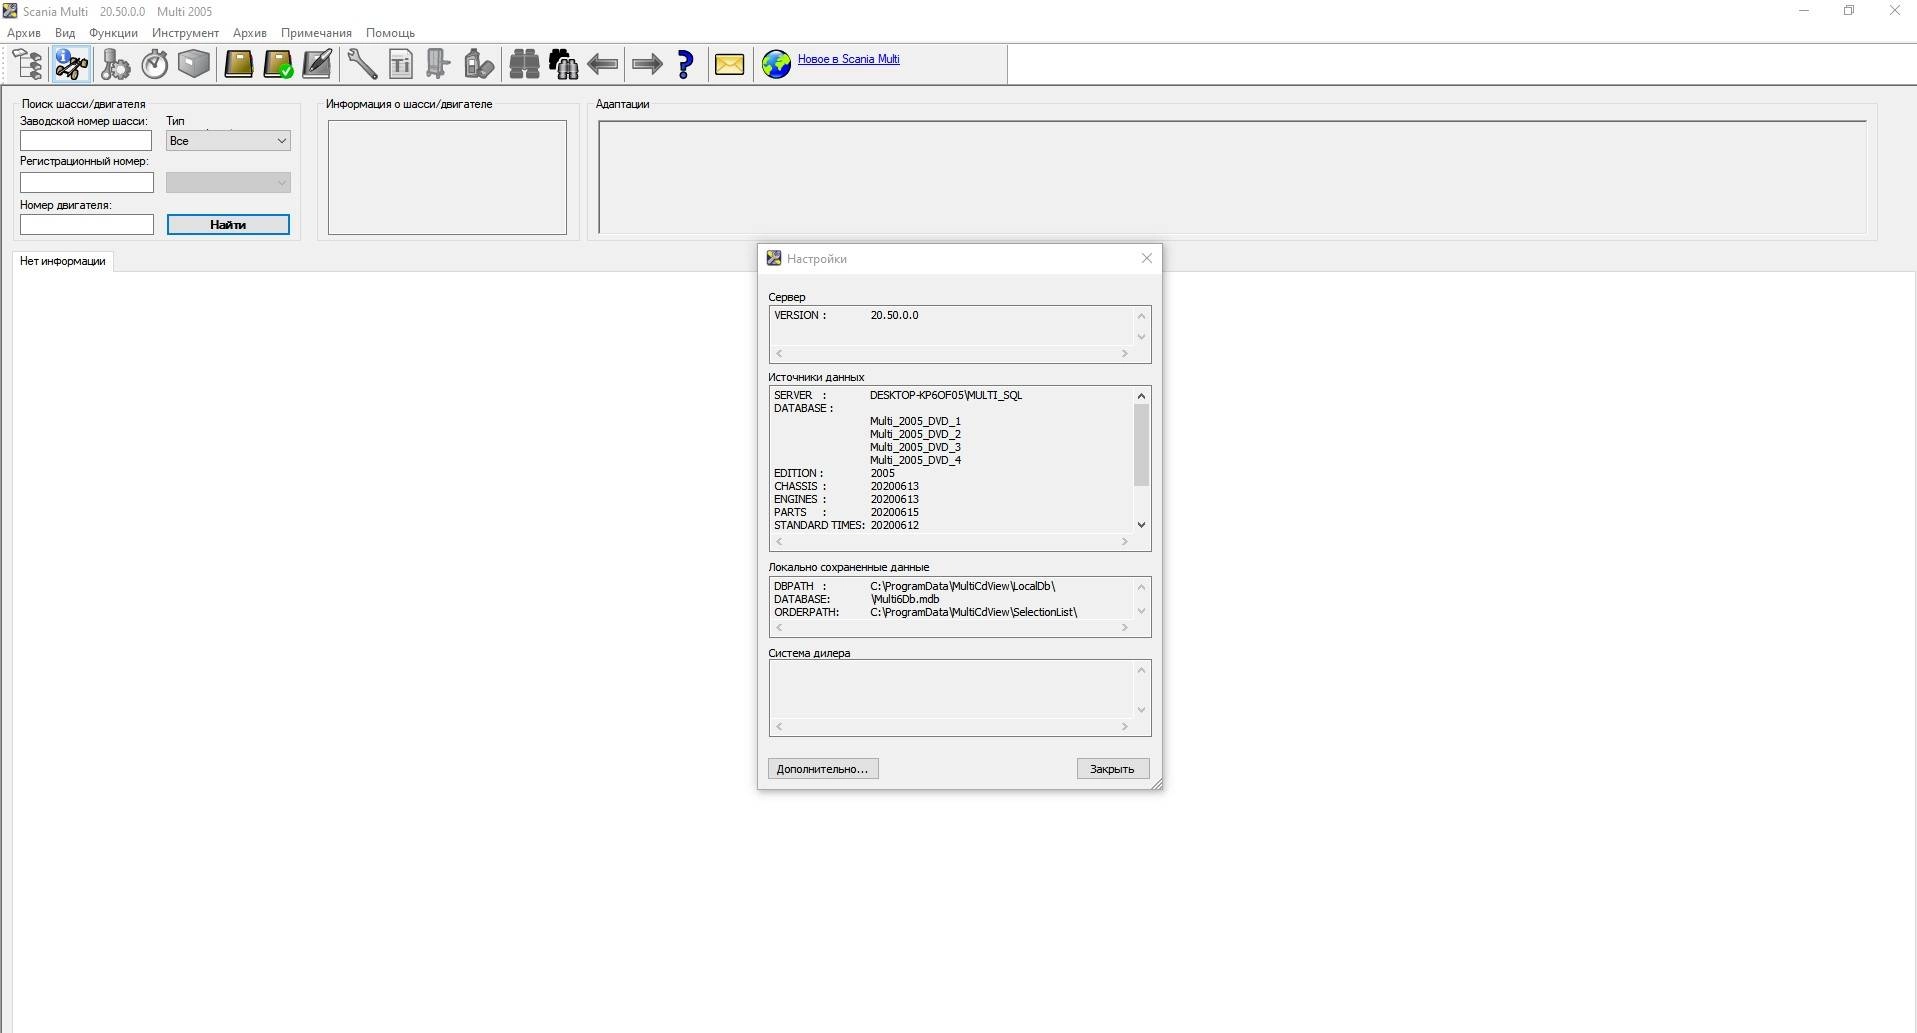Open the book with green checkmark icon
Viewport: 1917px width, 1033px height.
pyautogui.click(x=278, y=65)
